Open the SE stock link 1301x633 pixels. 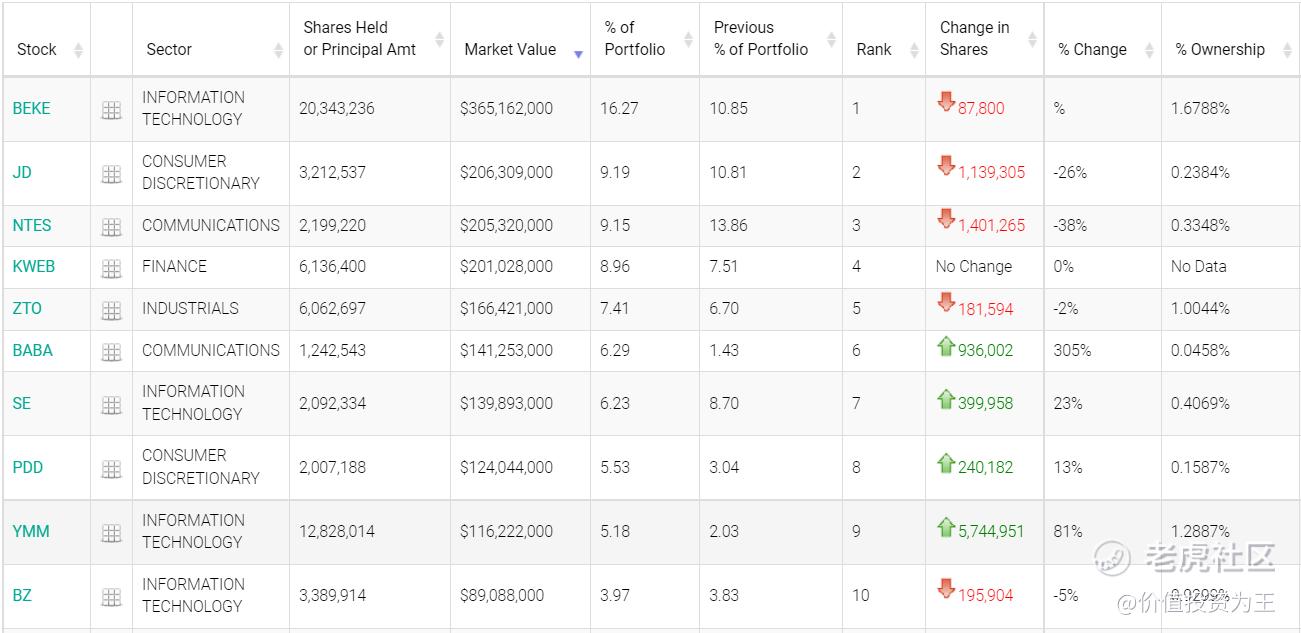point(22,403)
